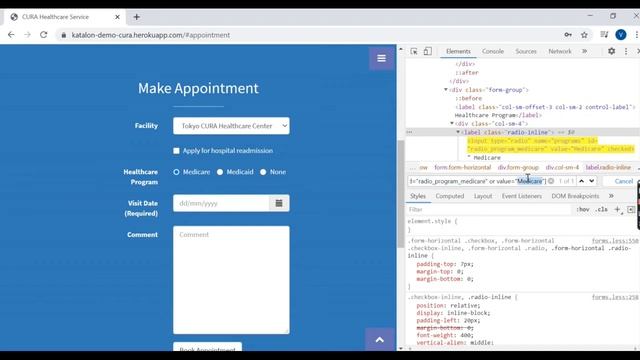The width and height of the screenshot is (640, 360).
Task: Open the Styles tab
Action: pyautogui.click(x=418, y=196)
